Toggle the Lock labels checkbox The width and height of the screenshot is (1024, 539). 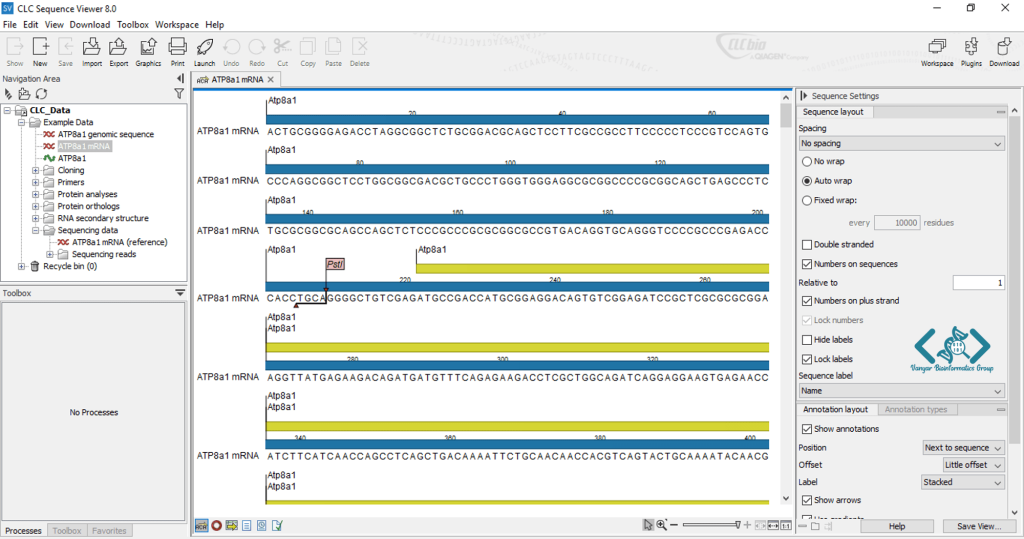click(x=807, y=359)
